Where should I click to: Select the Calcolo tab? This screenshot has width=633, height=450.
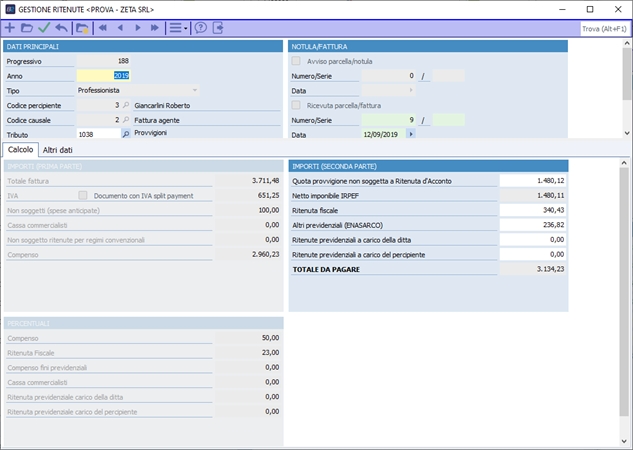tap(21, 149)
